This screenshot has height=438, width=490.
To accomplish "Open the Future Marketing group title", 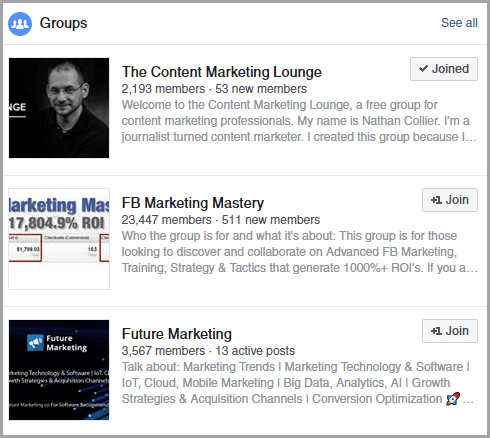I will [x=177, y=334].
